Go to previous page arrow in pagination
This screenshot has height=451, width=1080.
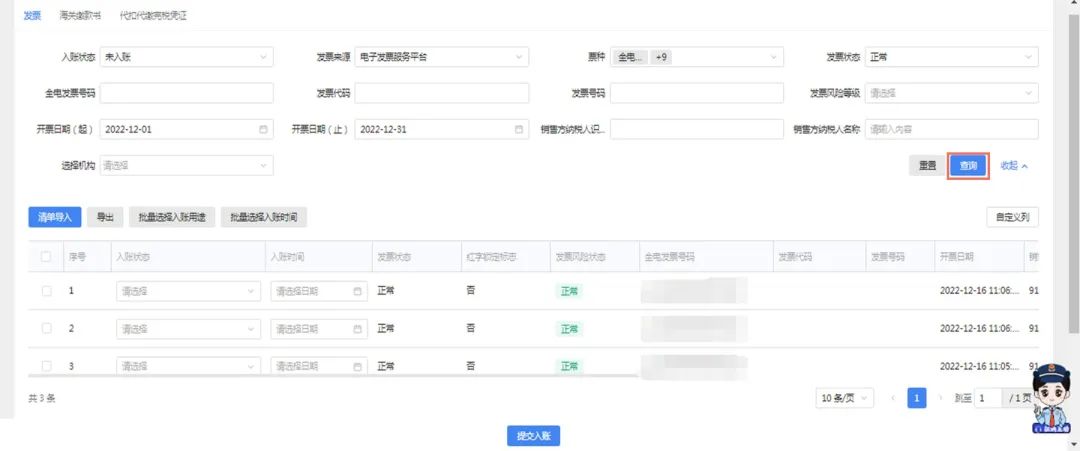tap(893, 398)
